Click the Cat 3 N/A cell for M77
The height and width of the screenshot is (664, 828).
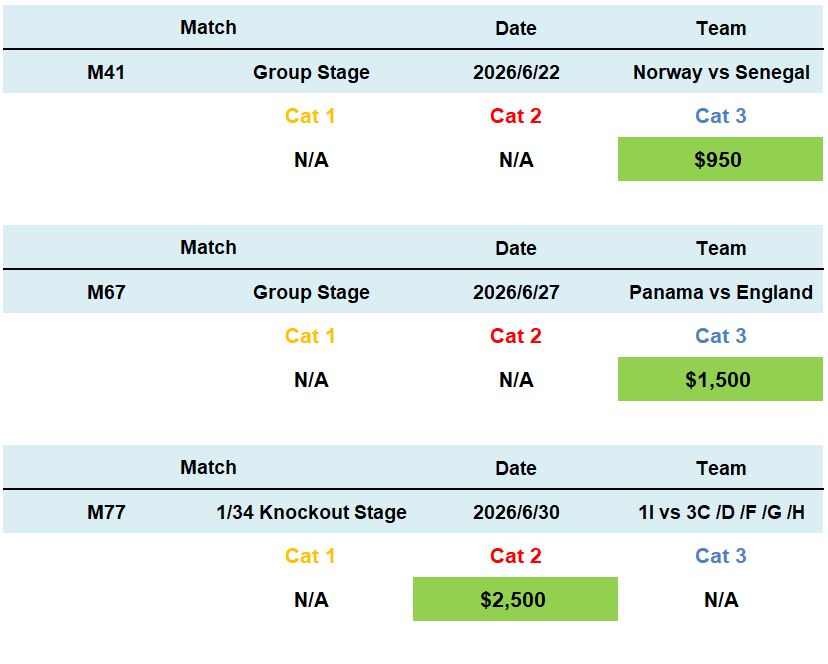721,600
